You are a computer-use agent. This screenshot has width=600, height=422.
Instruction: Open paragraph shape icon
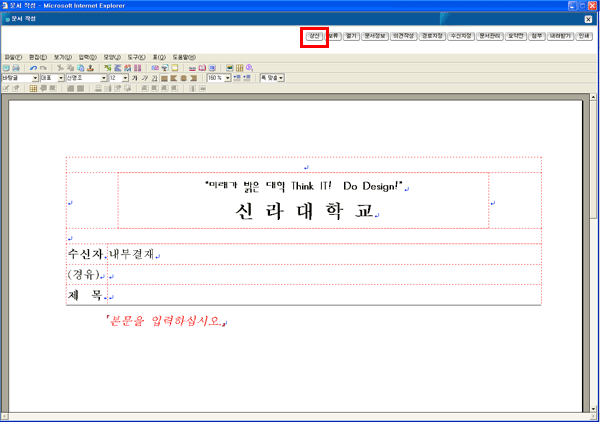click(x=118, y=68)
